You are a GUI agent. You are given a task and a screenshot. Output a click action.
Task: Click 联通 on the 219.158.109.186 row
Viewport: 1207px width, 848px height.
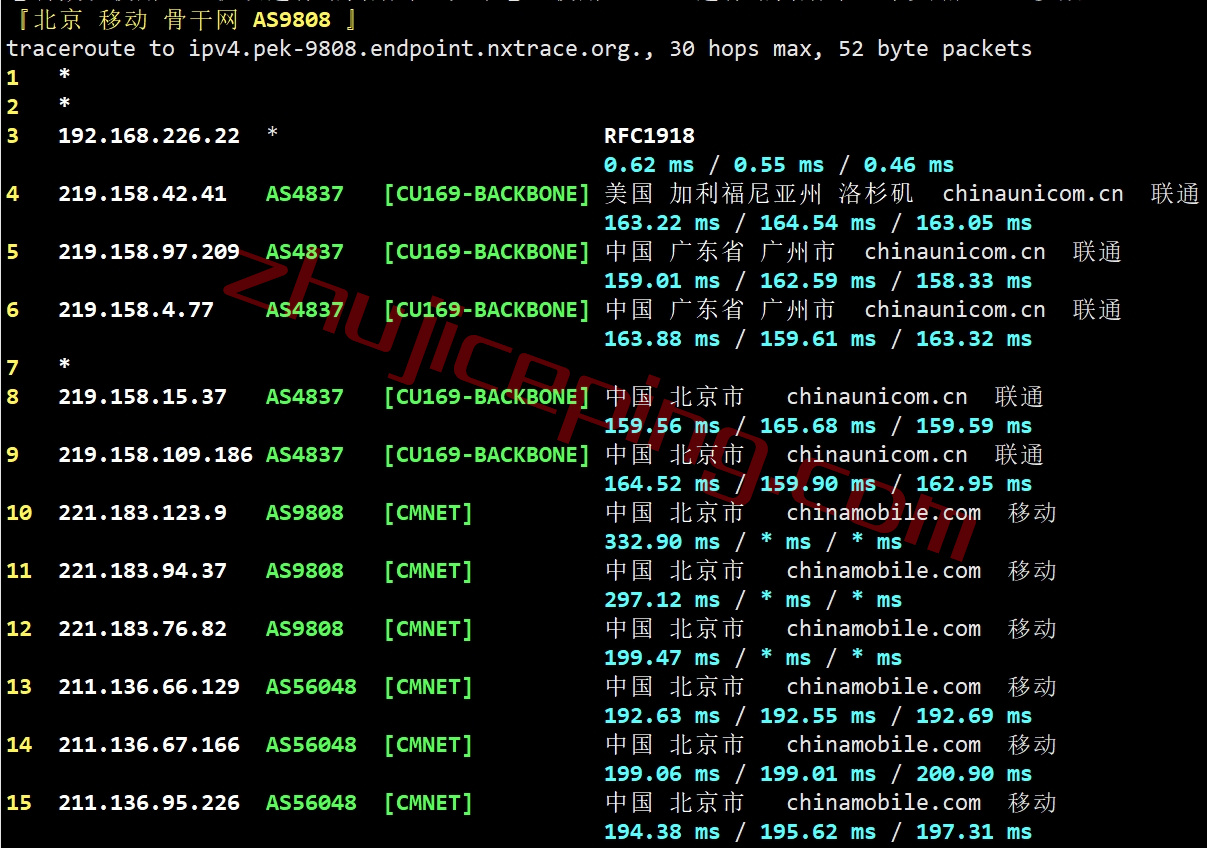1019,455
